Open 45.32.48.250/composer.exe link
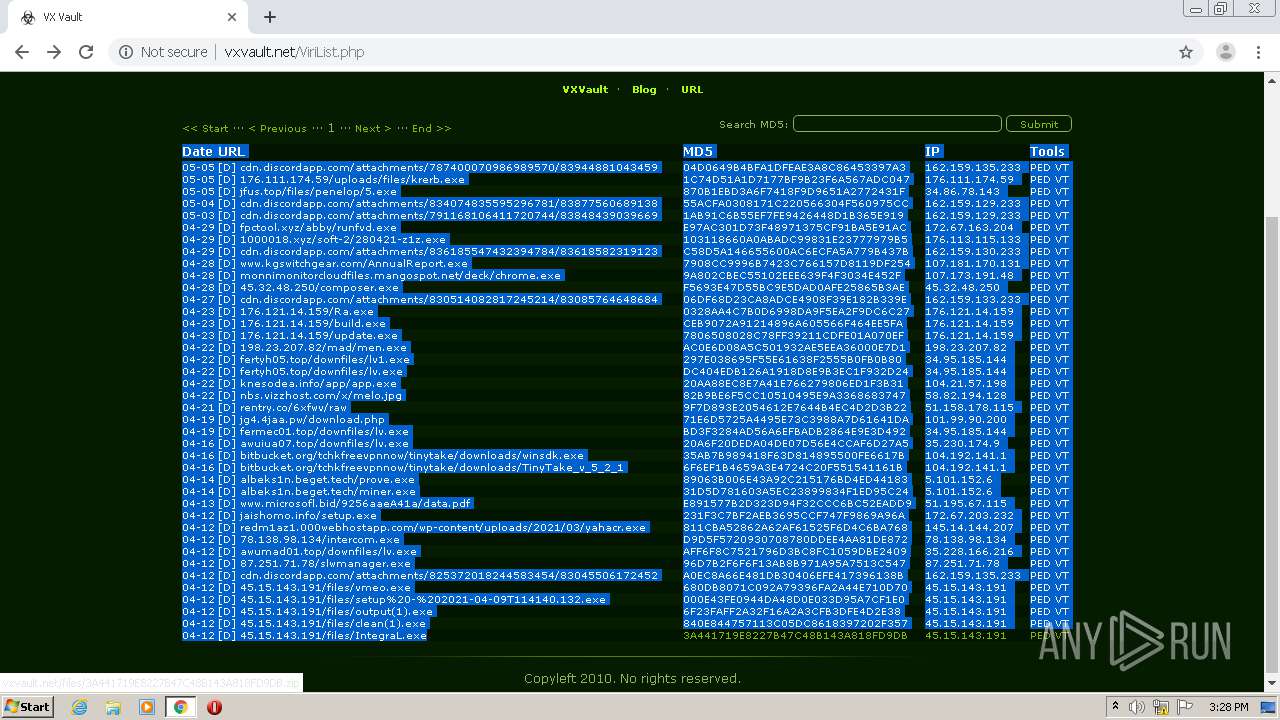Image resolution: width=1280 pixels, height=720 pixels. click(319, 287)
